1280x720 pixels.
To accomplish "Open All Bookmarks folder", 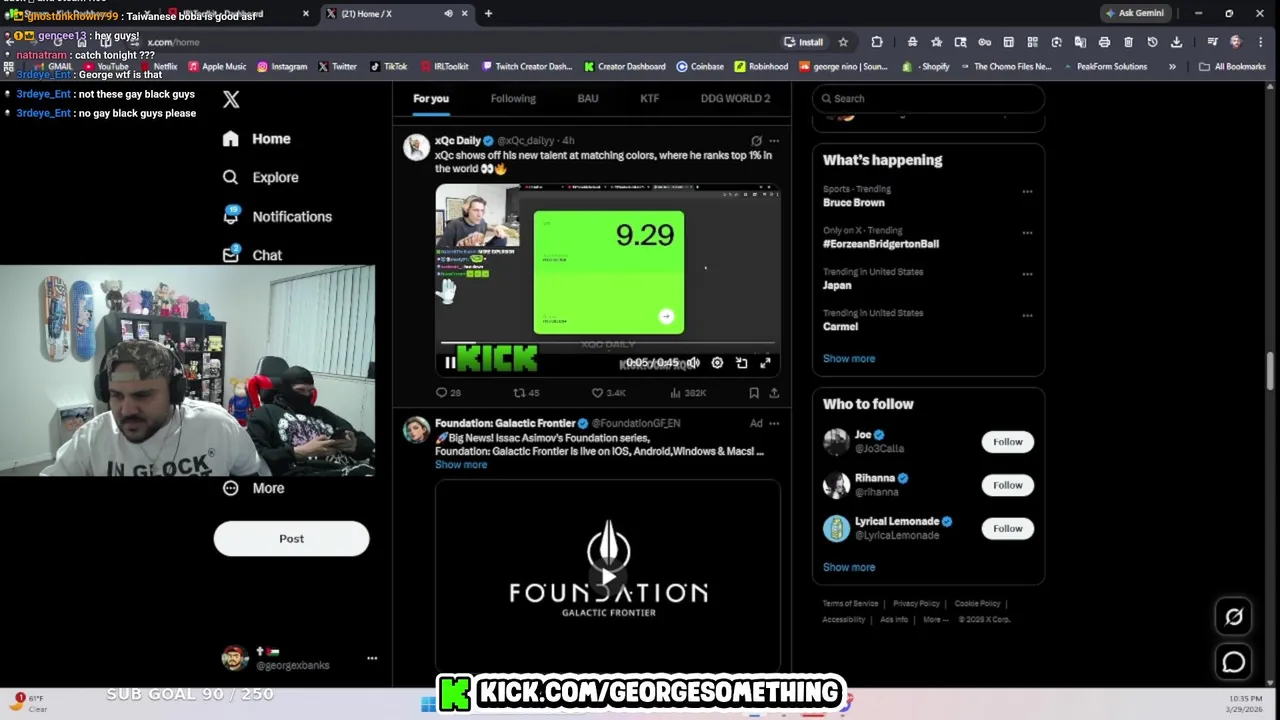I will (x=1232, y=67).
